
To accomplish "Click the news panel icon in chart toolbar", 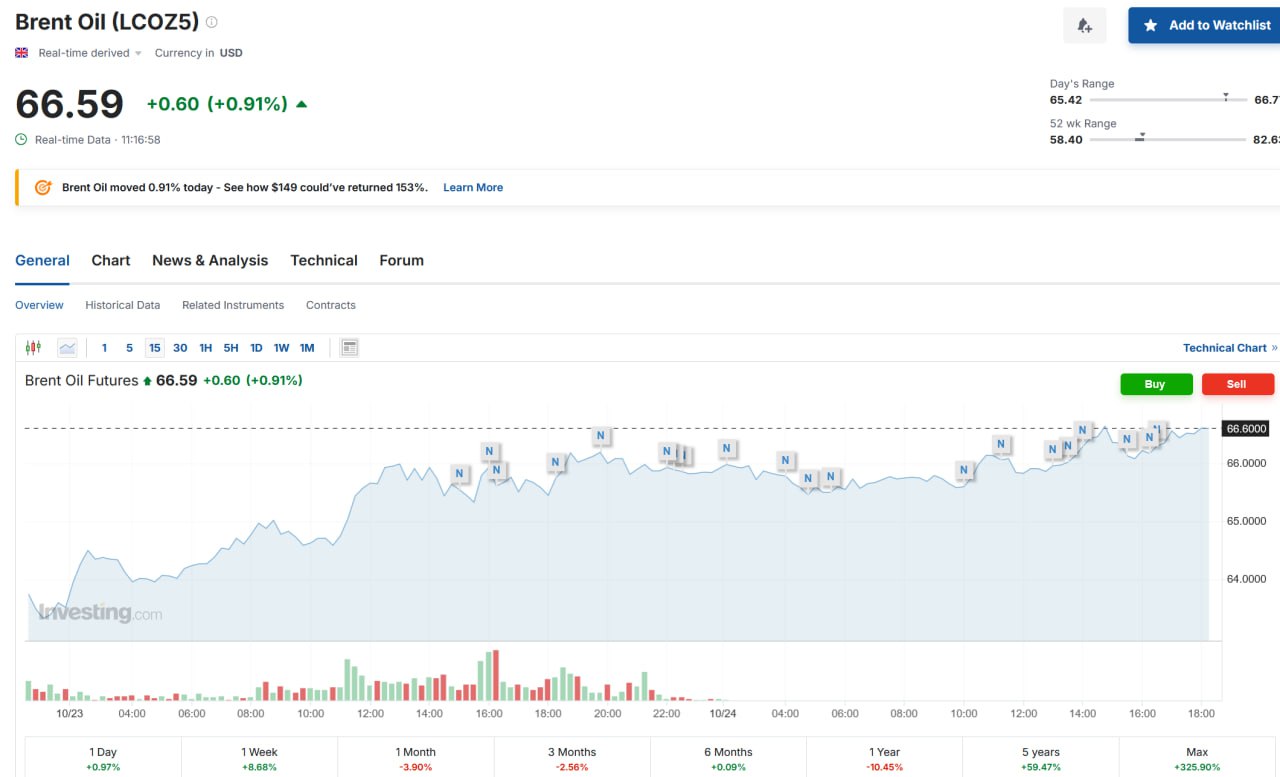I will pos(349,348).
